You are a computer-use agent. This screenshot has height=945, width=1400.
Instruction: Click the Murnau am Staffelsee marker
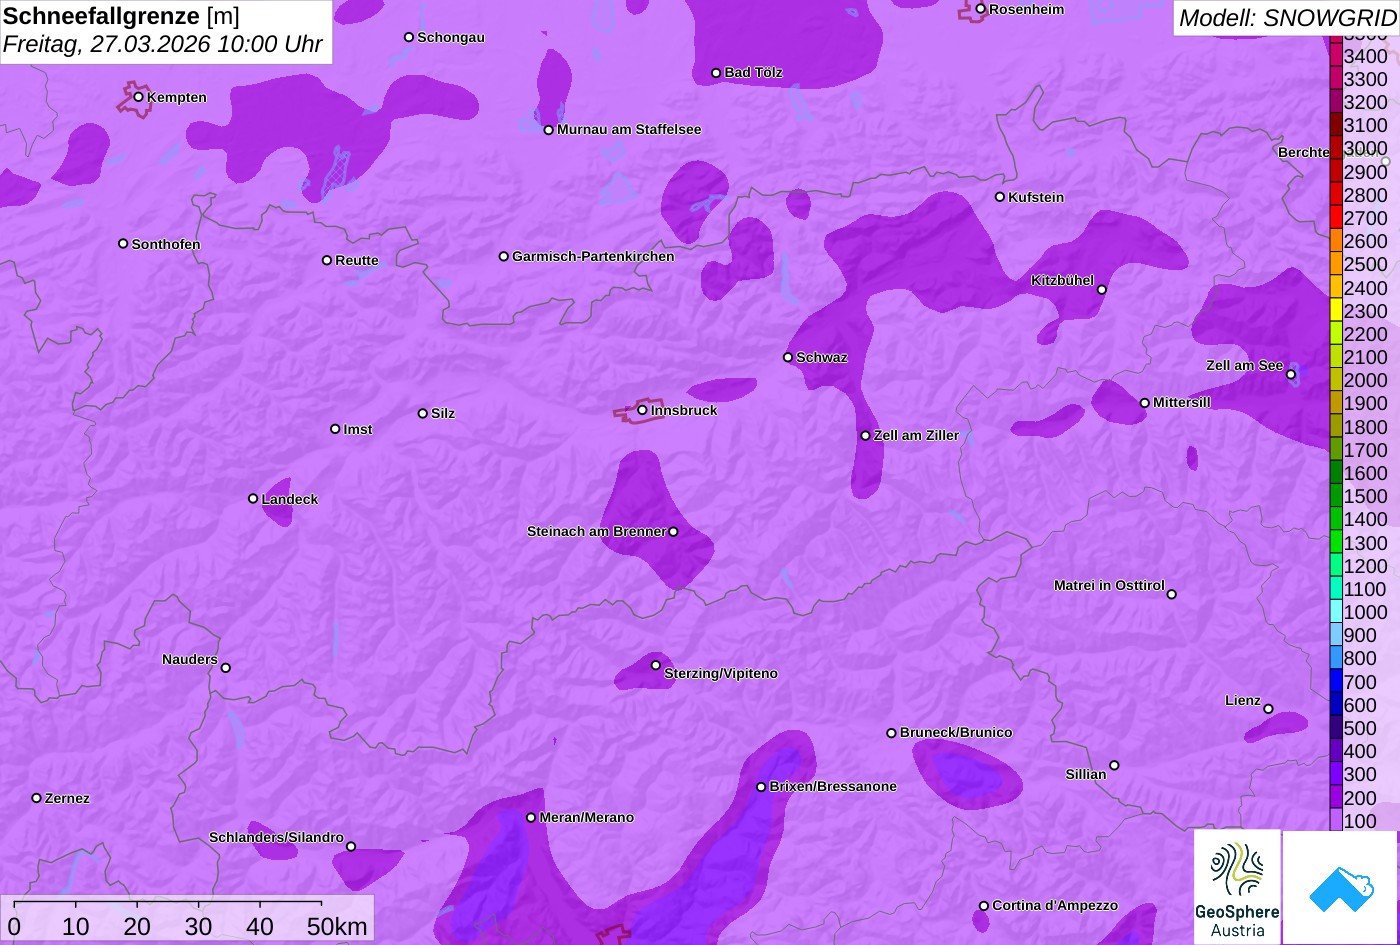point(549,130)
